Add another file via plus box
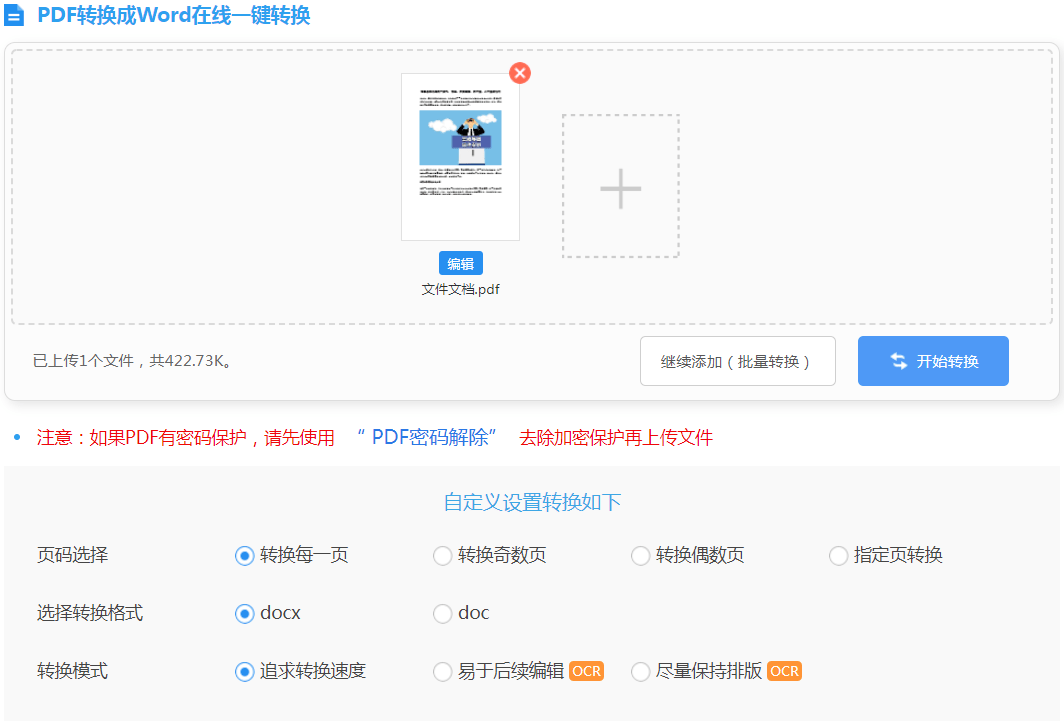Image resolution: width=1064 pixels, height=724 pixels. (620, 187)
